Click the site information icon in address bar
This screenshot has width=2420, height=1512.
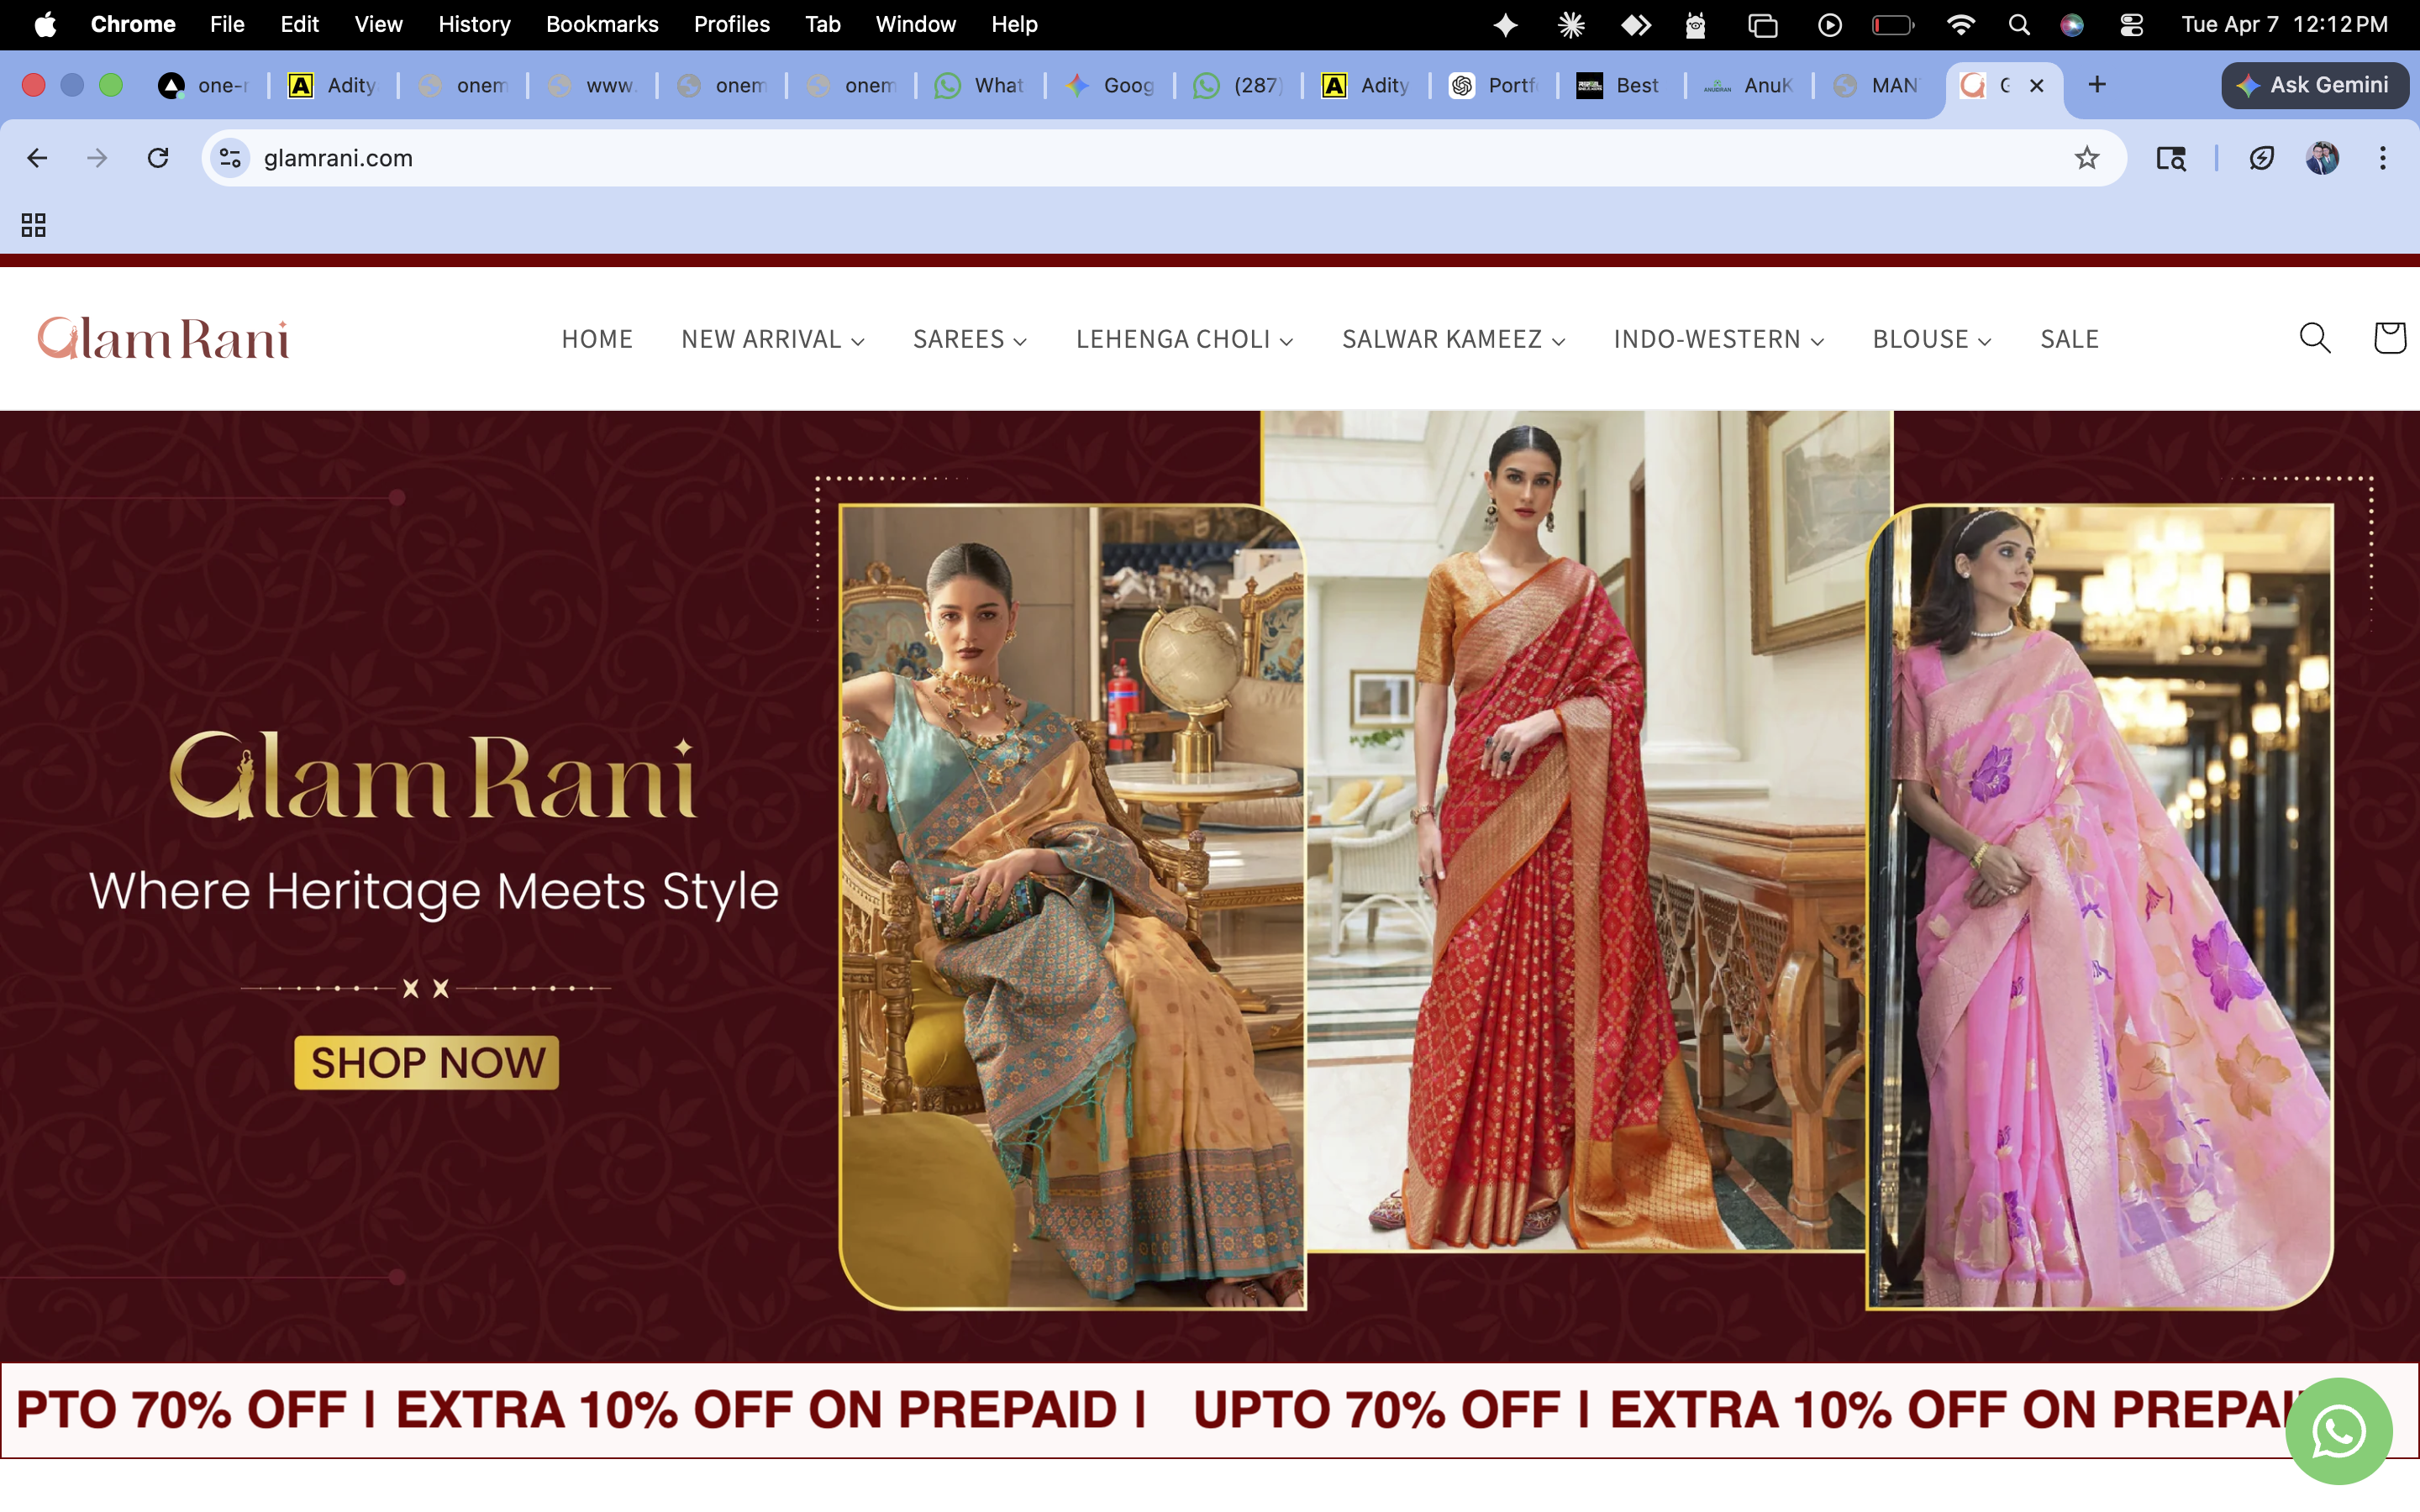(230, 158)
